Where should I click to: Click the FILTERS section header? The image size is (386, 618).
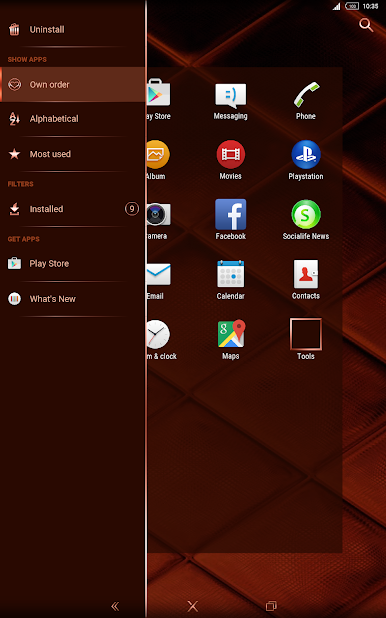(21, 184)
